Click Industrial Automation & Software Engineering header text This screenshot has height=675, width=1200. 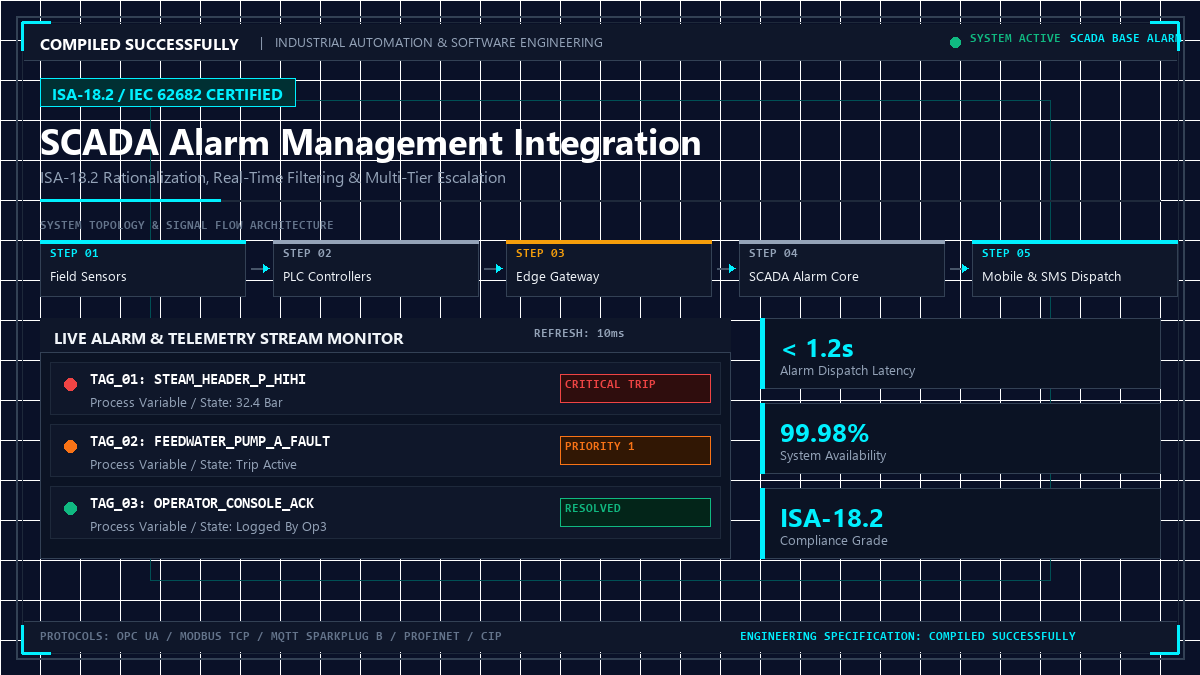[439, 43]
